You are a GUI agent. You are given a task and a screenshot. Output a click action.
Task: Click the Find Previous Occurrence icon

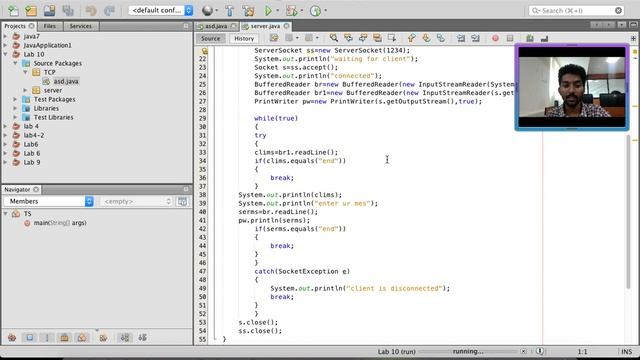pyautogui.click(x=348, y=38)
